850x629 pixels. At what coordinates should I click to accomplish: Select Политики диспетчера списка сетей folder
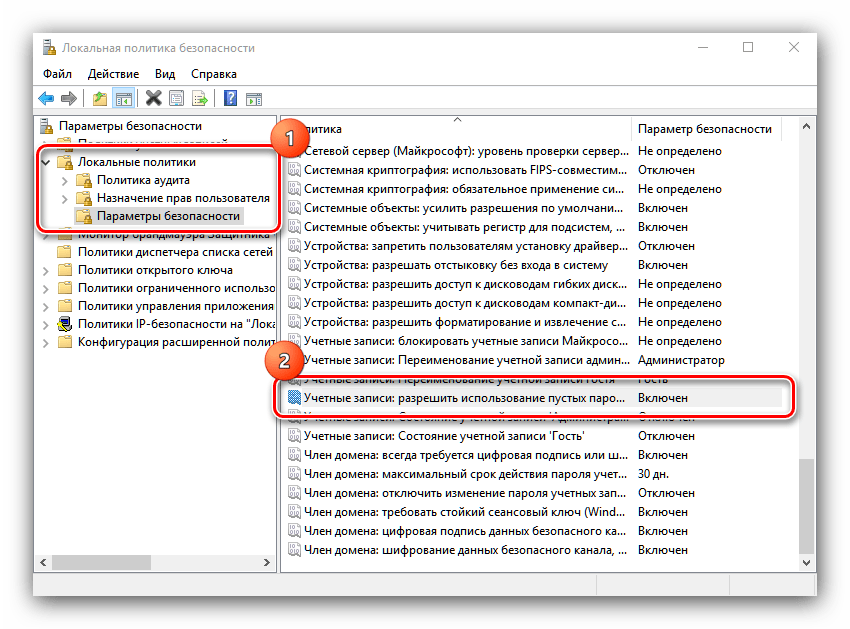[175, 252]
